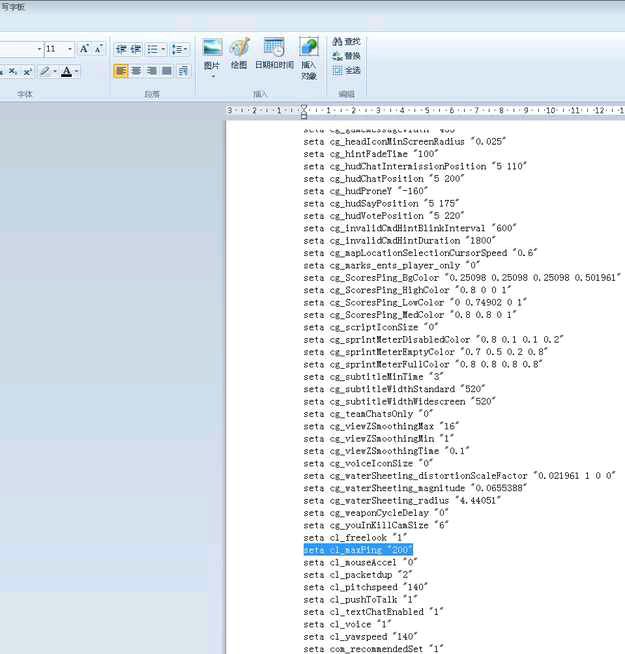Click the font size field showing 11
This screenshot has width=625, height=654.
pyautogui.click(x=55, y=49)
